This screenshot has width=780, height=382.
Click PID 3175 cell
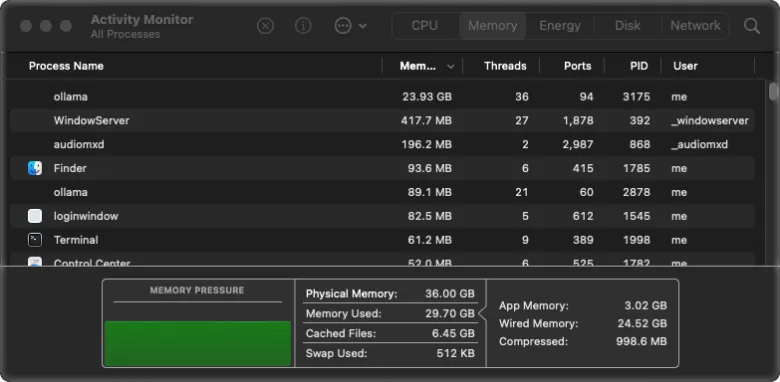coord(636,96)
